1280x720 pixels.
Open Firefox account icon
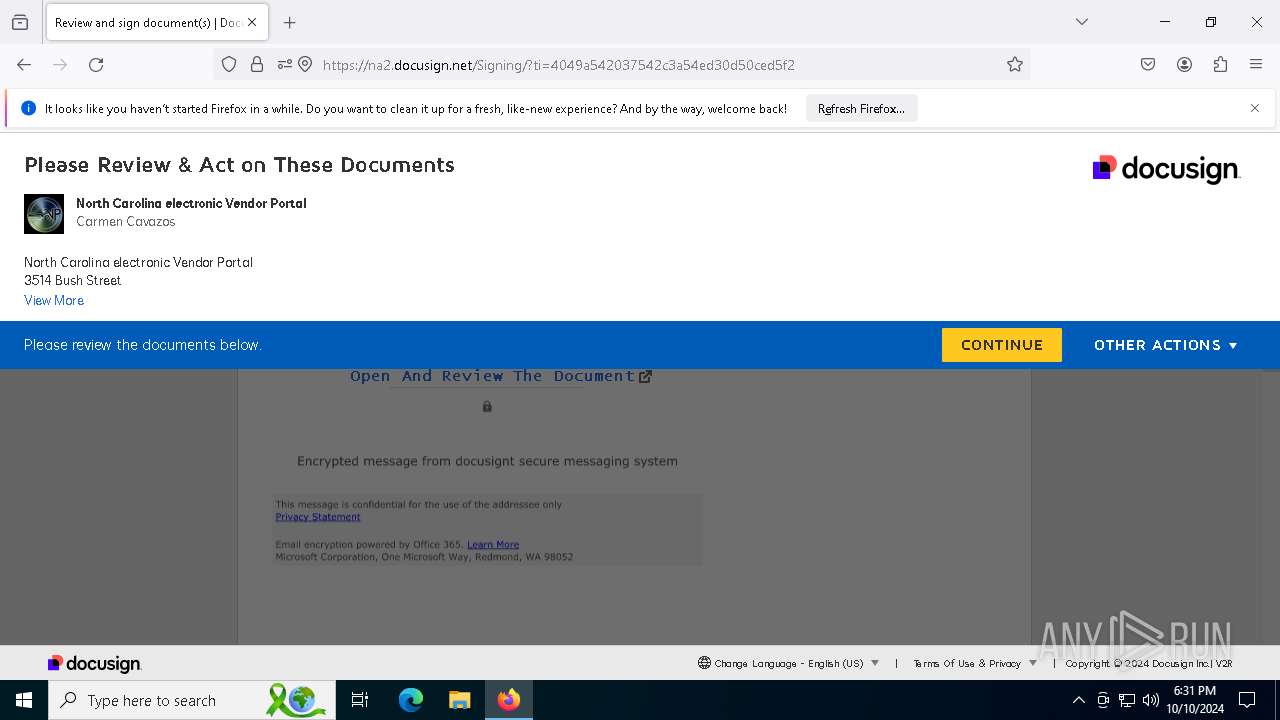(x=1184, y=65)
